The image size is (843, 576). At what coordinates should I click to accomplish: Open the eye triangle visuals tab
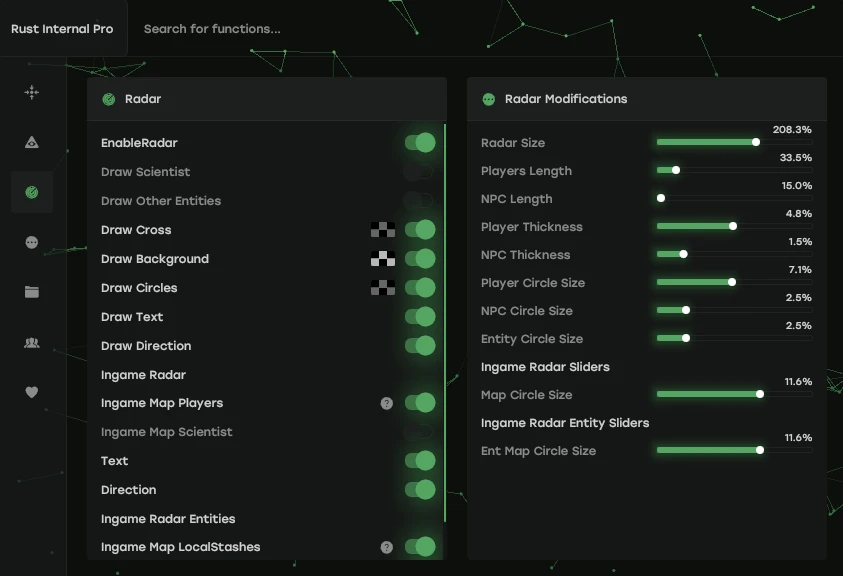click(x=32, y=142)
